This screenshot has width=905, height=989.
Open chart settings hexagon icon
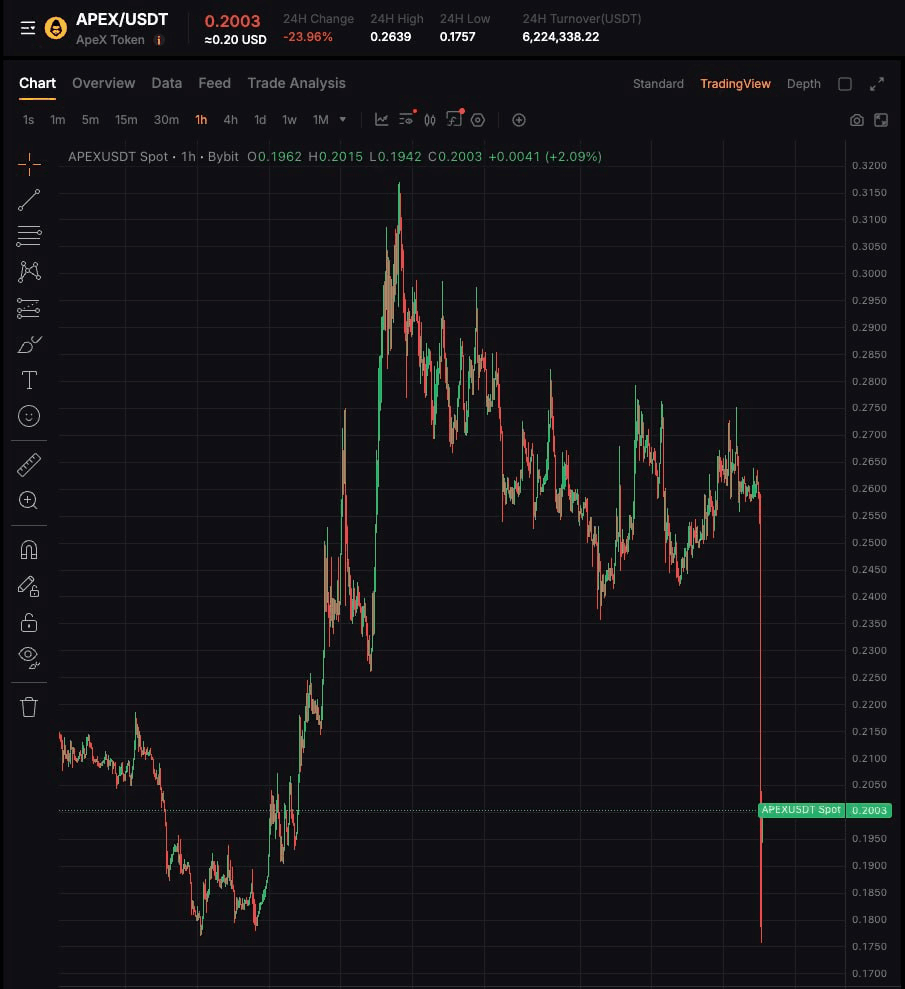[x=478, y=120]
